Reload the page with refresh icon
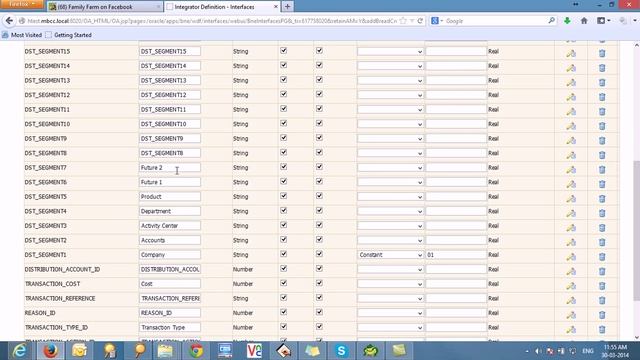 pos(420,20)
